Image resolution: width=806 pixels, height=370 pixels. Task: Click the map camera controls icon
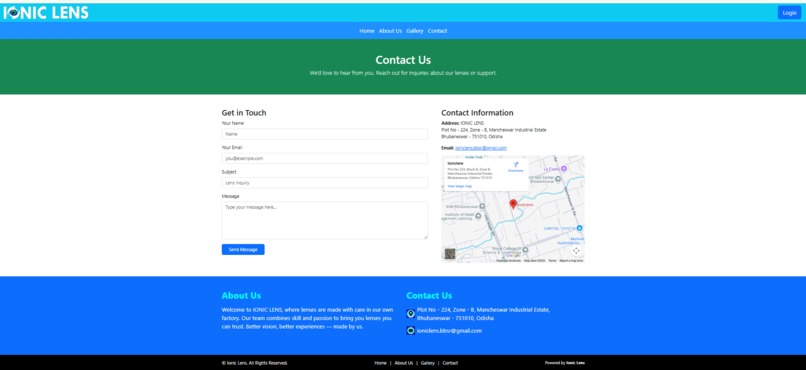point(576,251)
